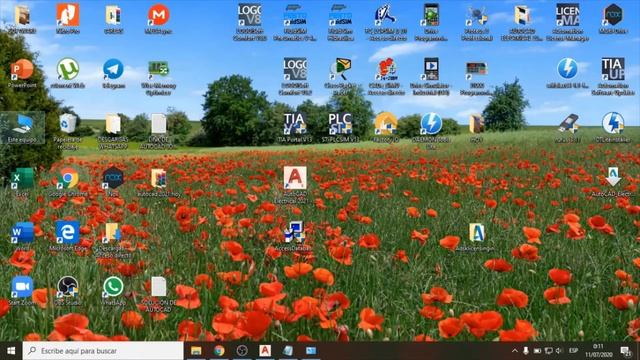Select the AdskLicensing installer icon
The width and height of the screenshot is (640, 360).
476,233
